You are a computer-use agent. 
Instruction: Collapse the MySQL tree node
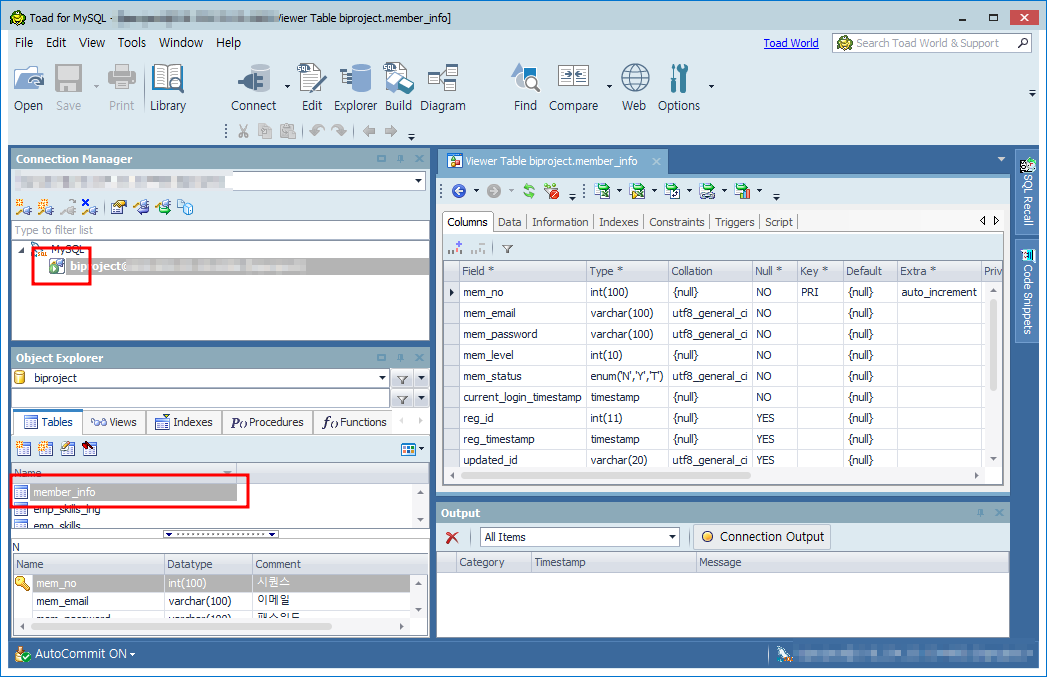tap(21, 250)
